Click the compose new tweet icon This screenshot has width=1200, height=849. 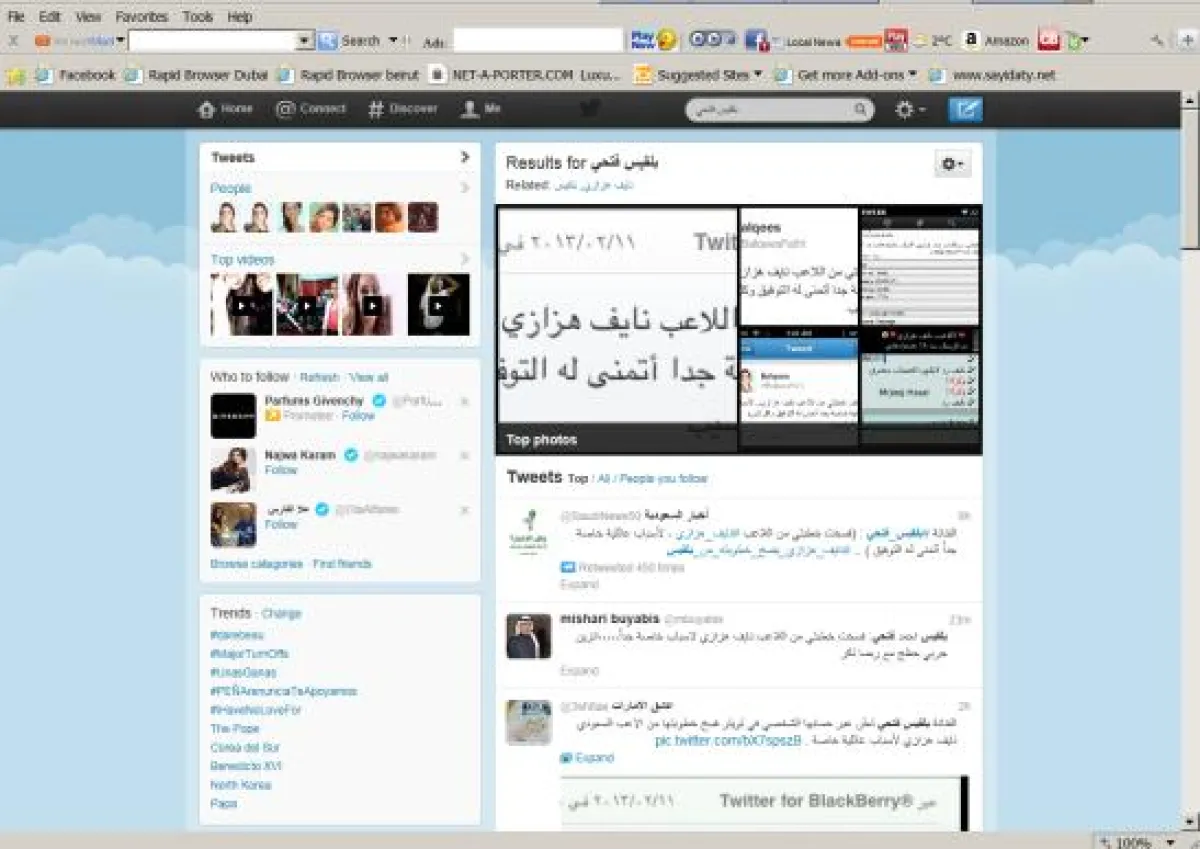pyautogui.click(x=965, y=110)
